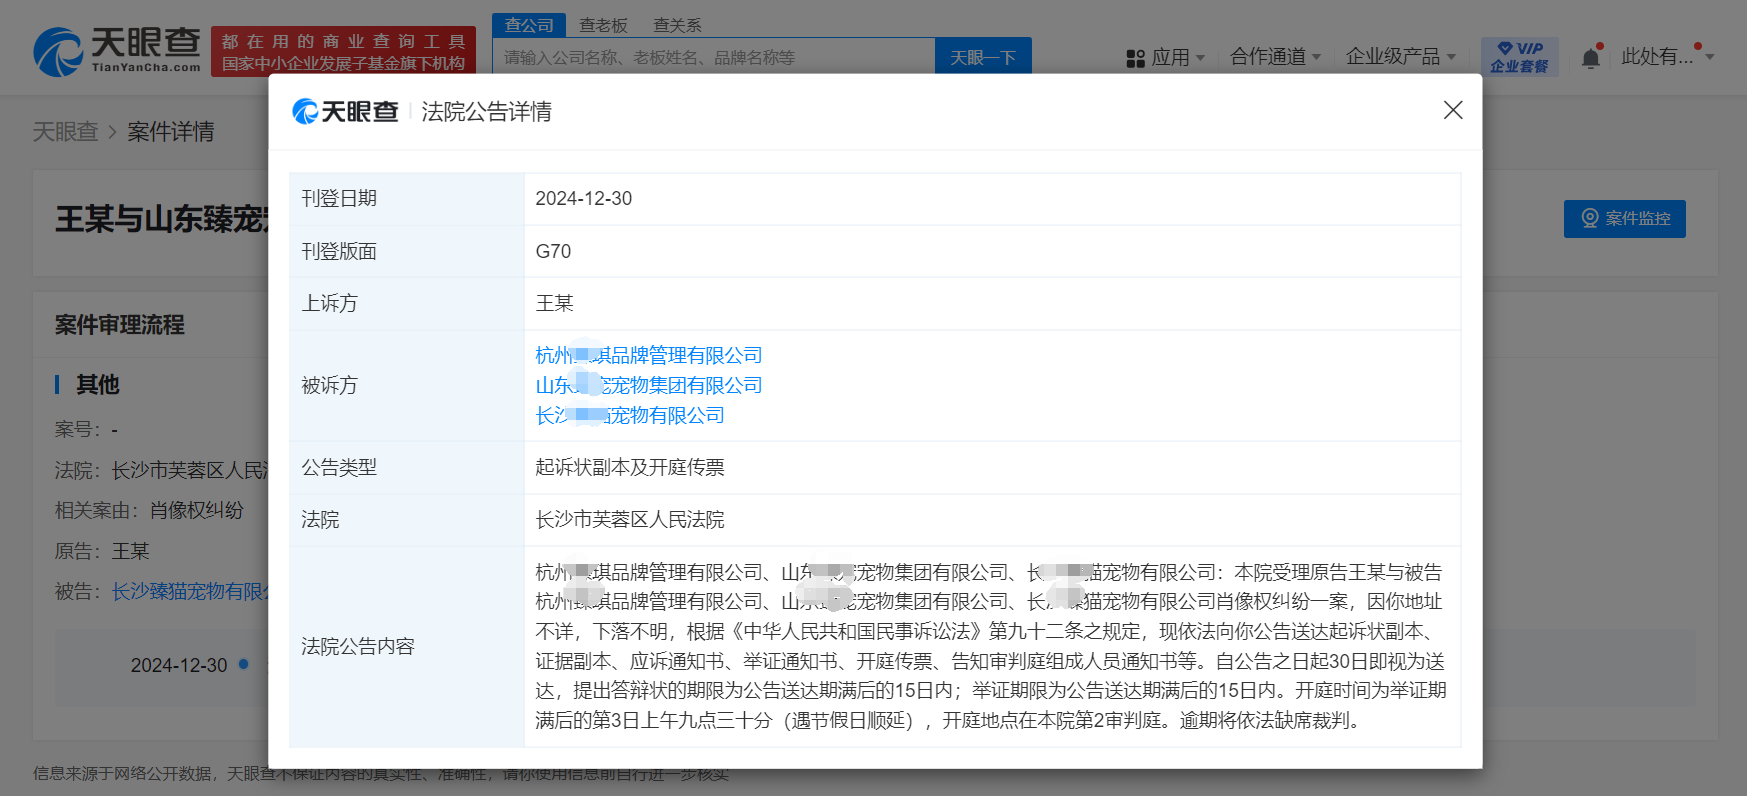Click the VIP 企业套餐 badge

[1519, 57]
